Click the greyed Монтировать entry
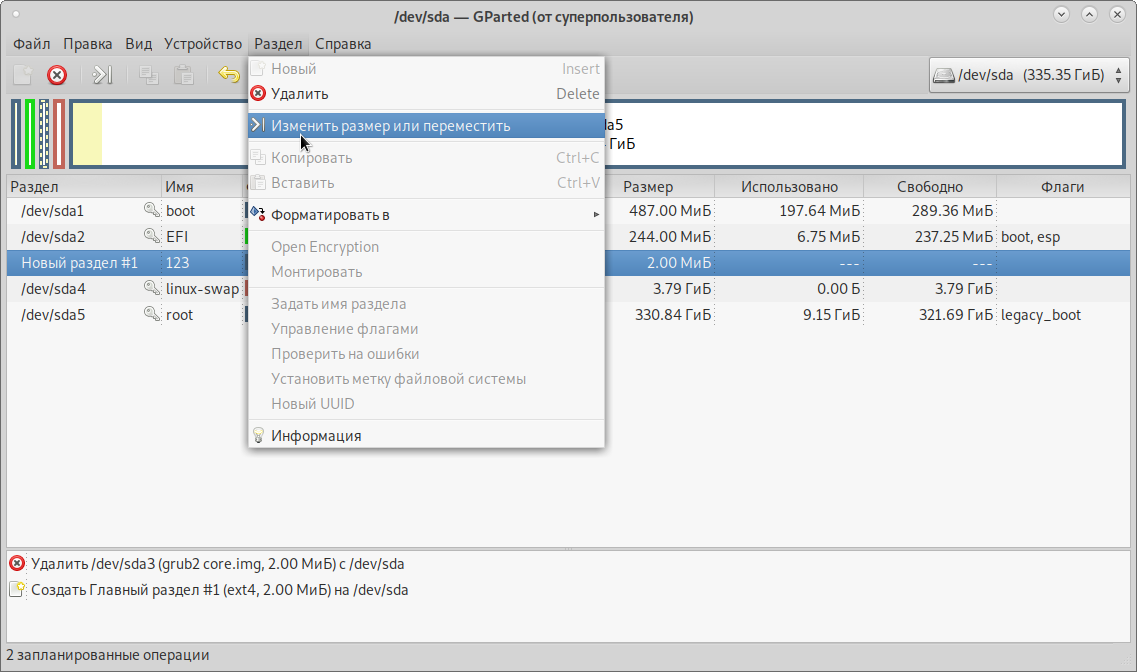1137x672 pixels. pyautogui.click(x=426, y=272)
